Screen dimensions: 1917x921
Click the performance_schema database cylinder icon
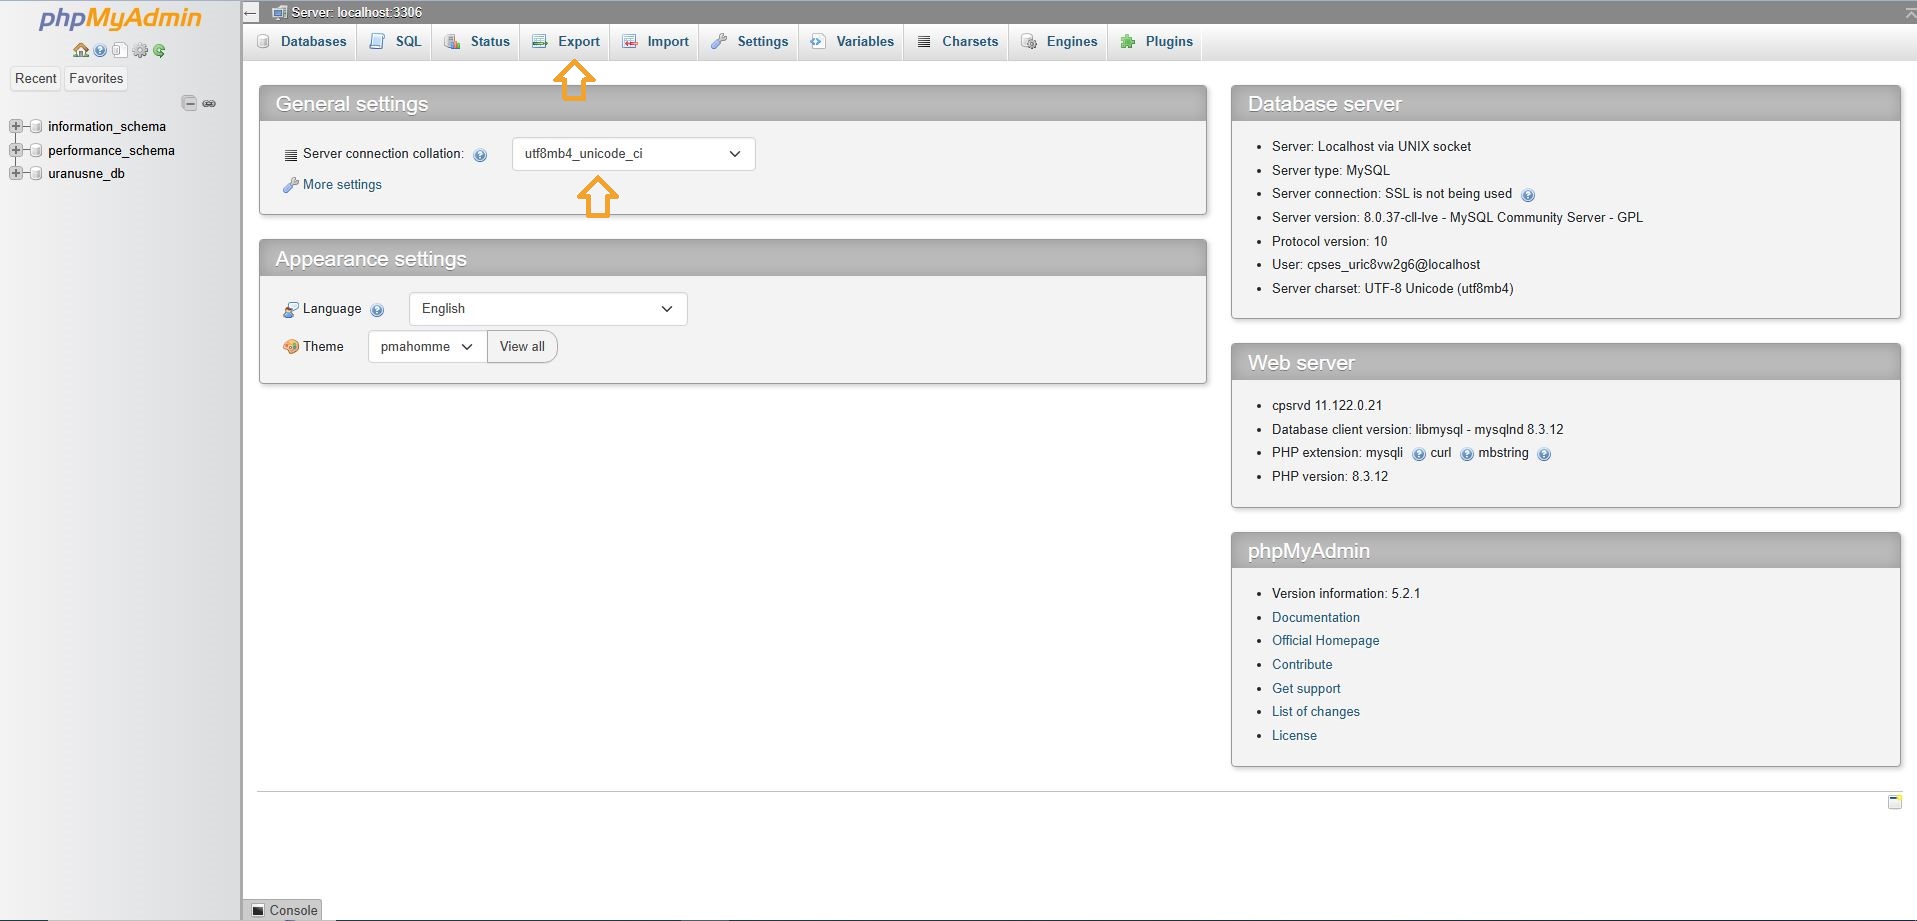tap(36, 150)
